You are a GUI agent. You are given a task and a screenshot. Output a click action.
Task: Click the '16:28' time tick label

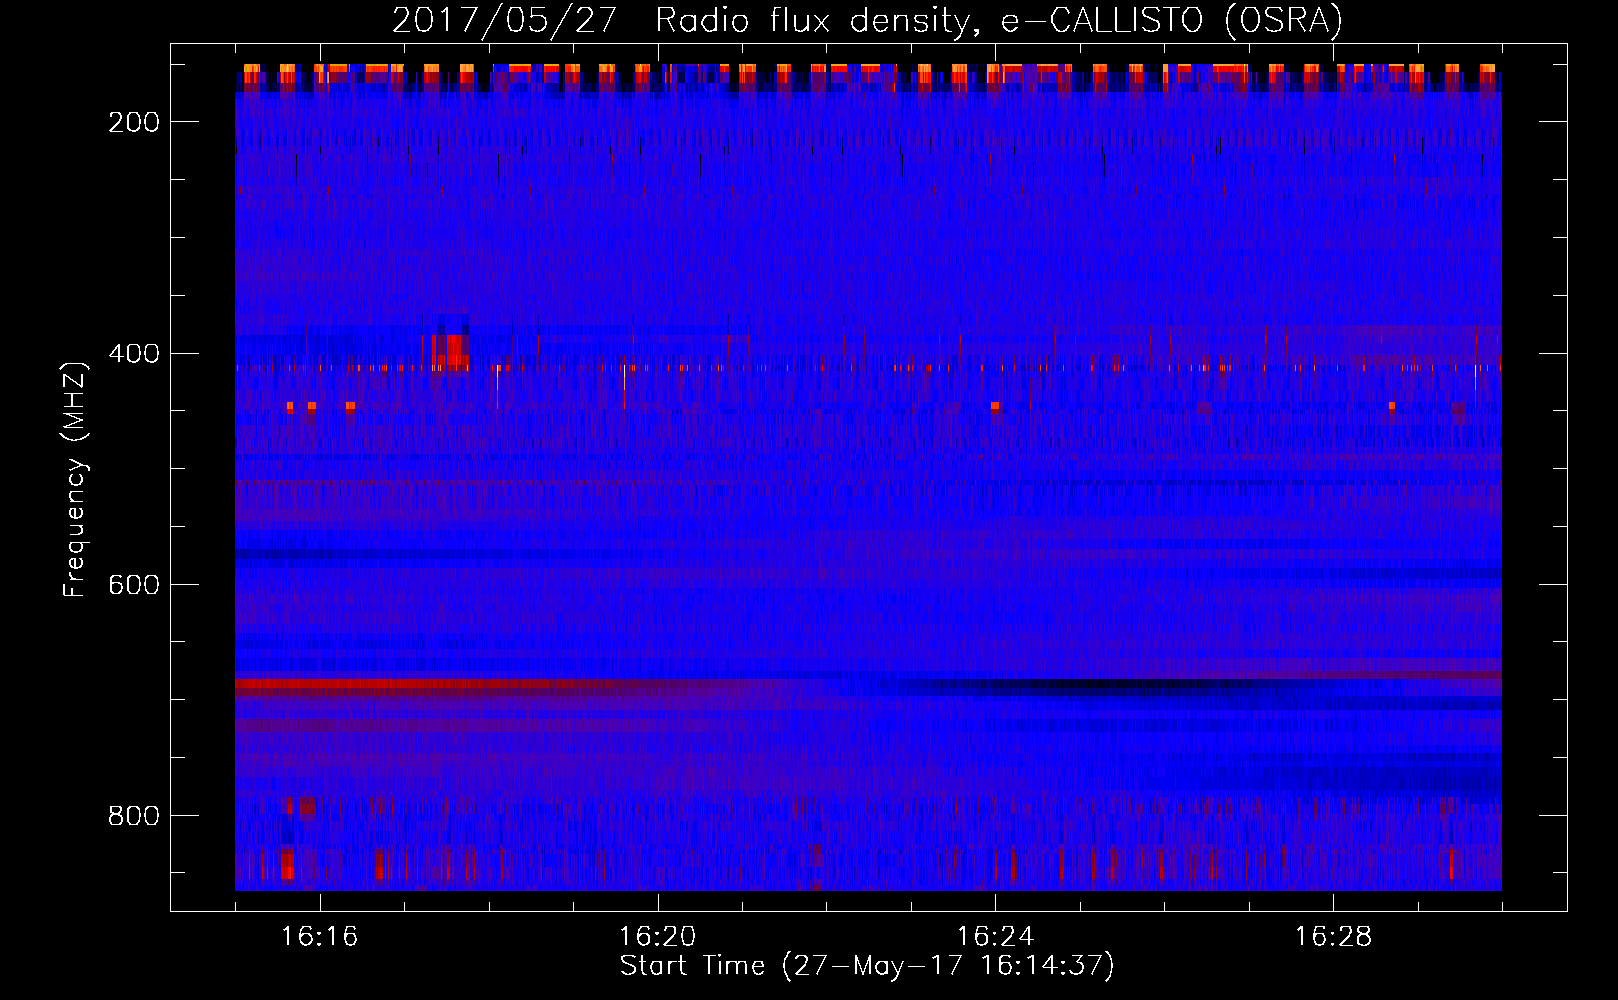click(1334, 937)
